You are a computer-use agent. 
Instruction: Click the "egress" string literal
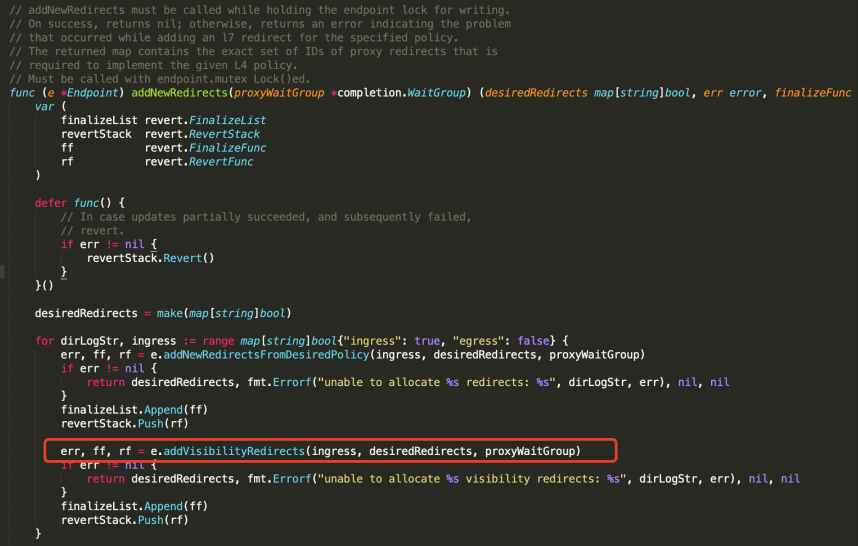(478, 341)
